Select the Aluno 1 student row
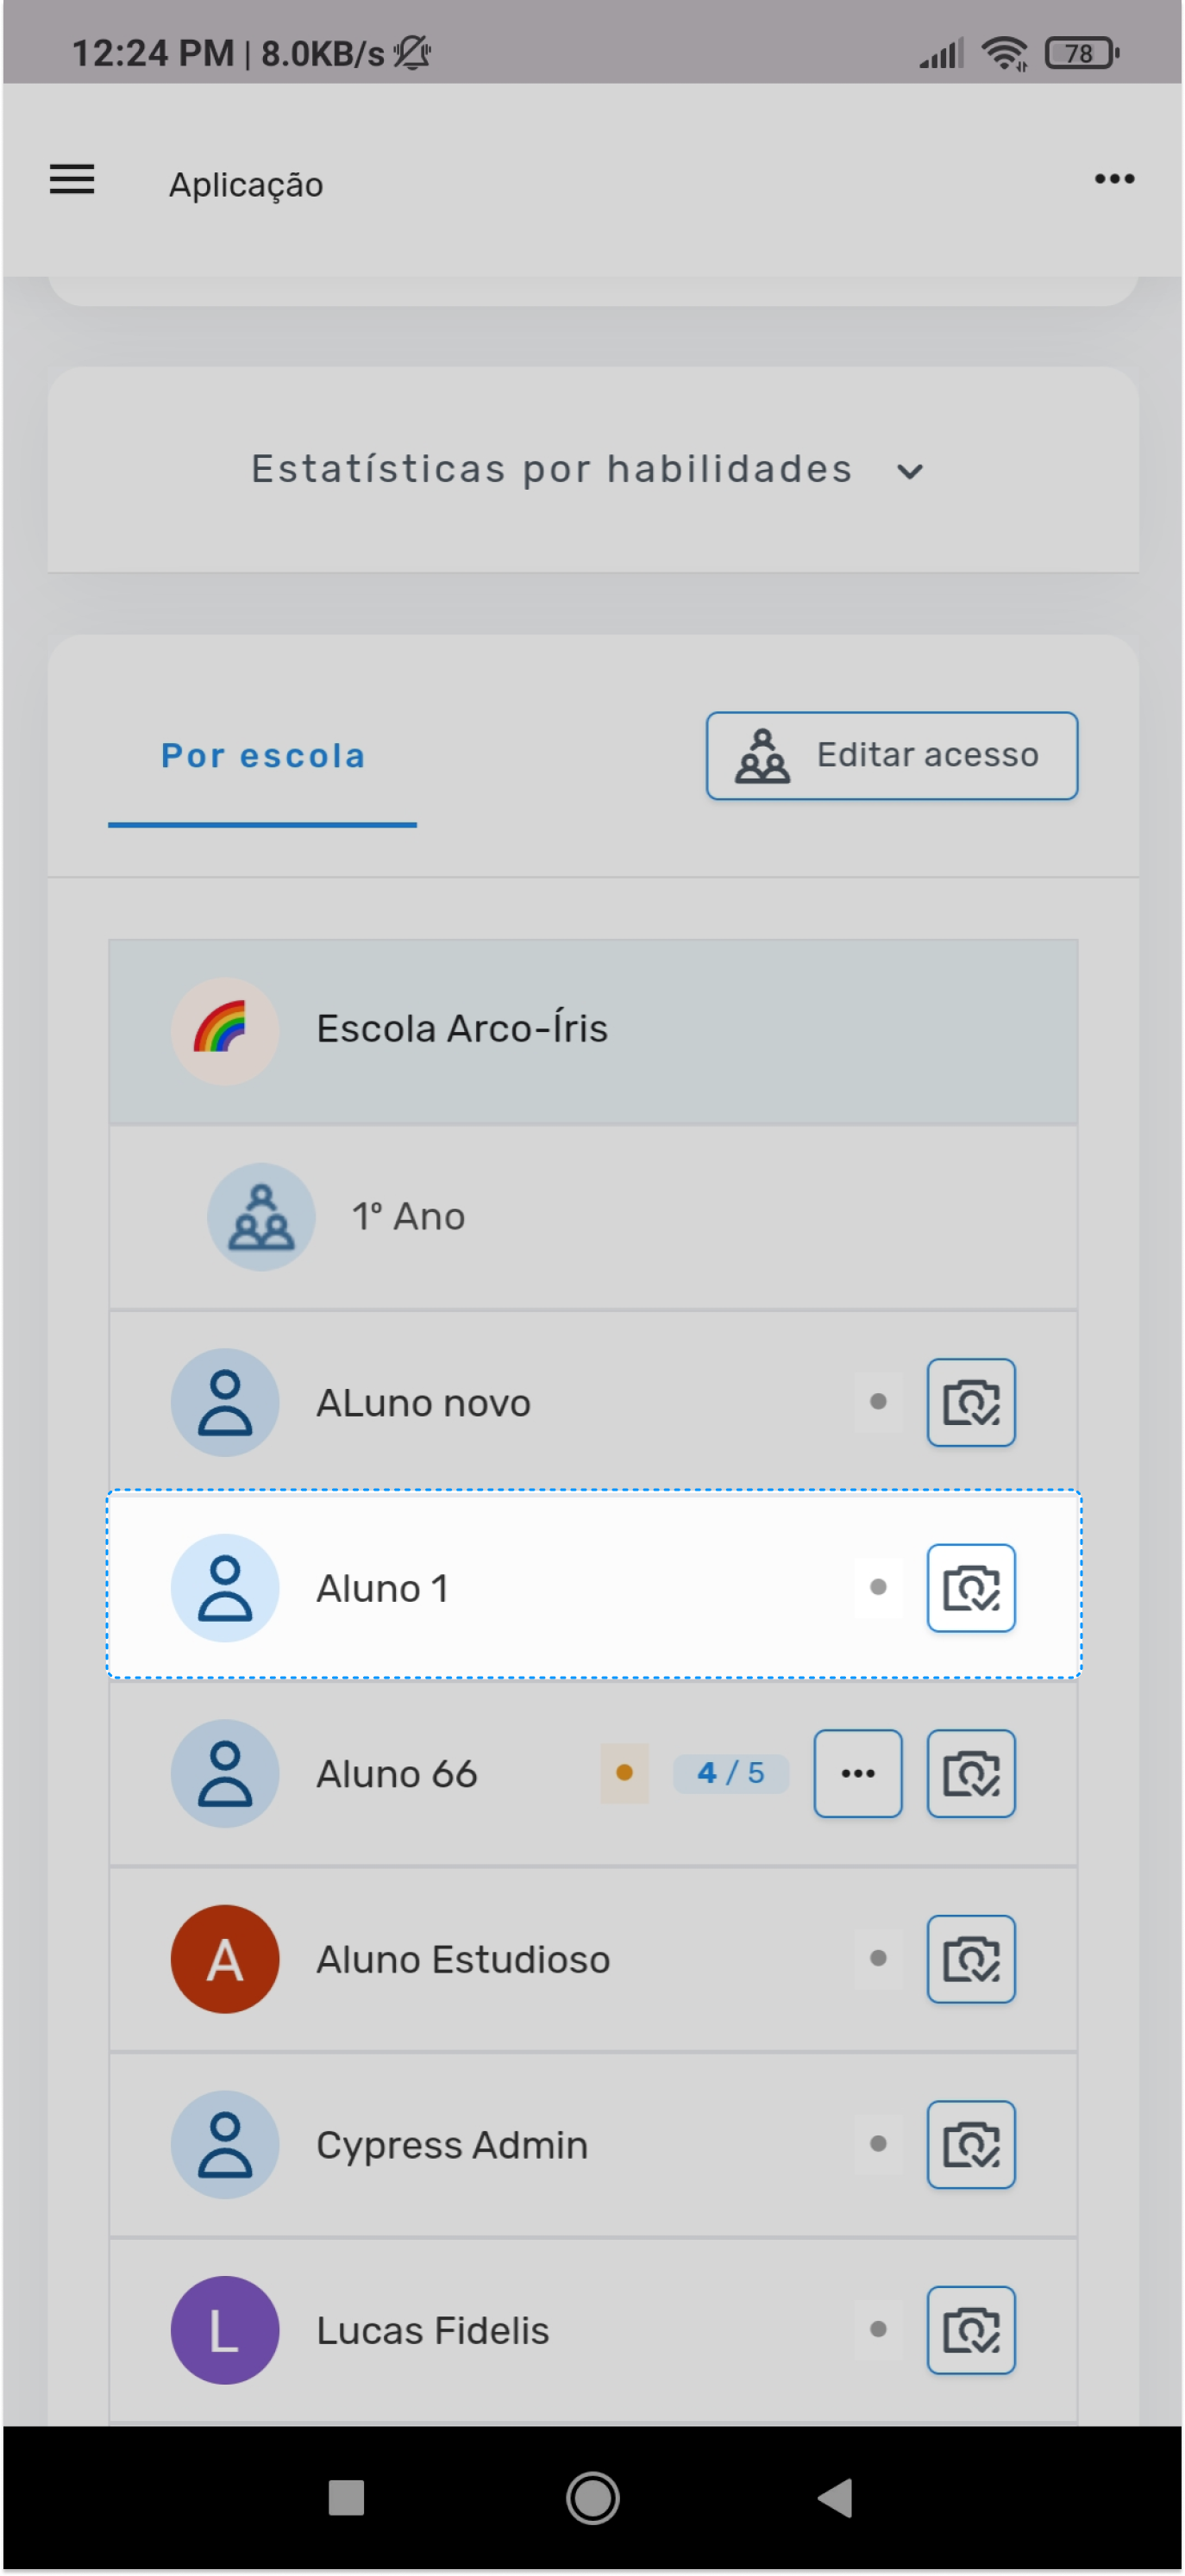 pos(594,1585)
